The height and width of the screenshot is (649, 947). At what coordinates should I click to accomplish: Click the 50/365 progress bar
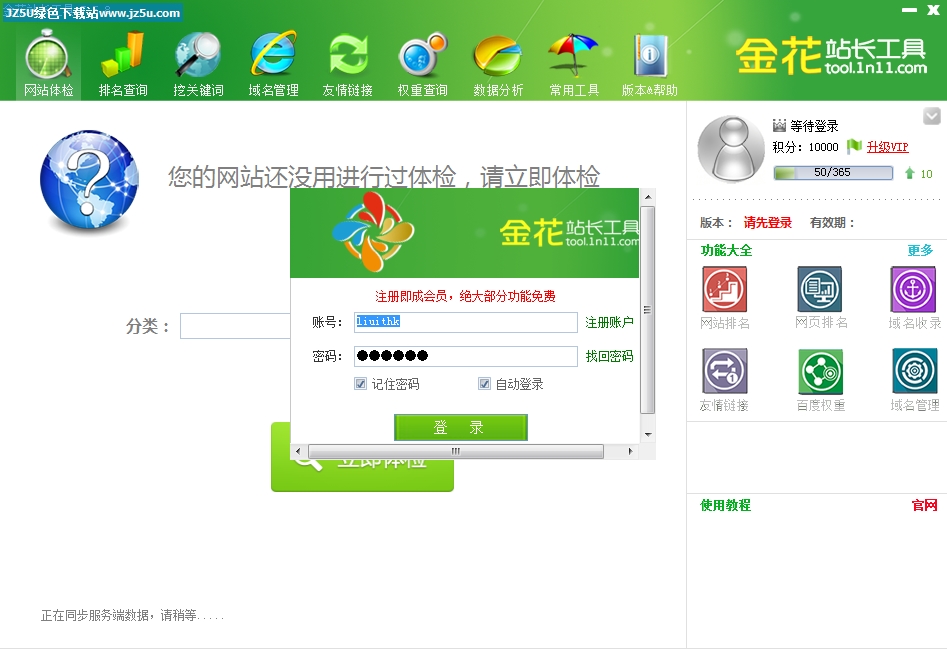click(x=833, y=173)
